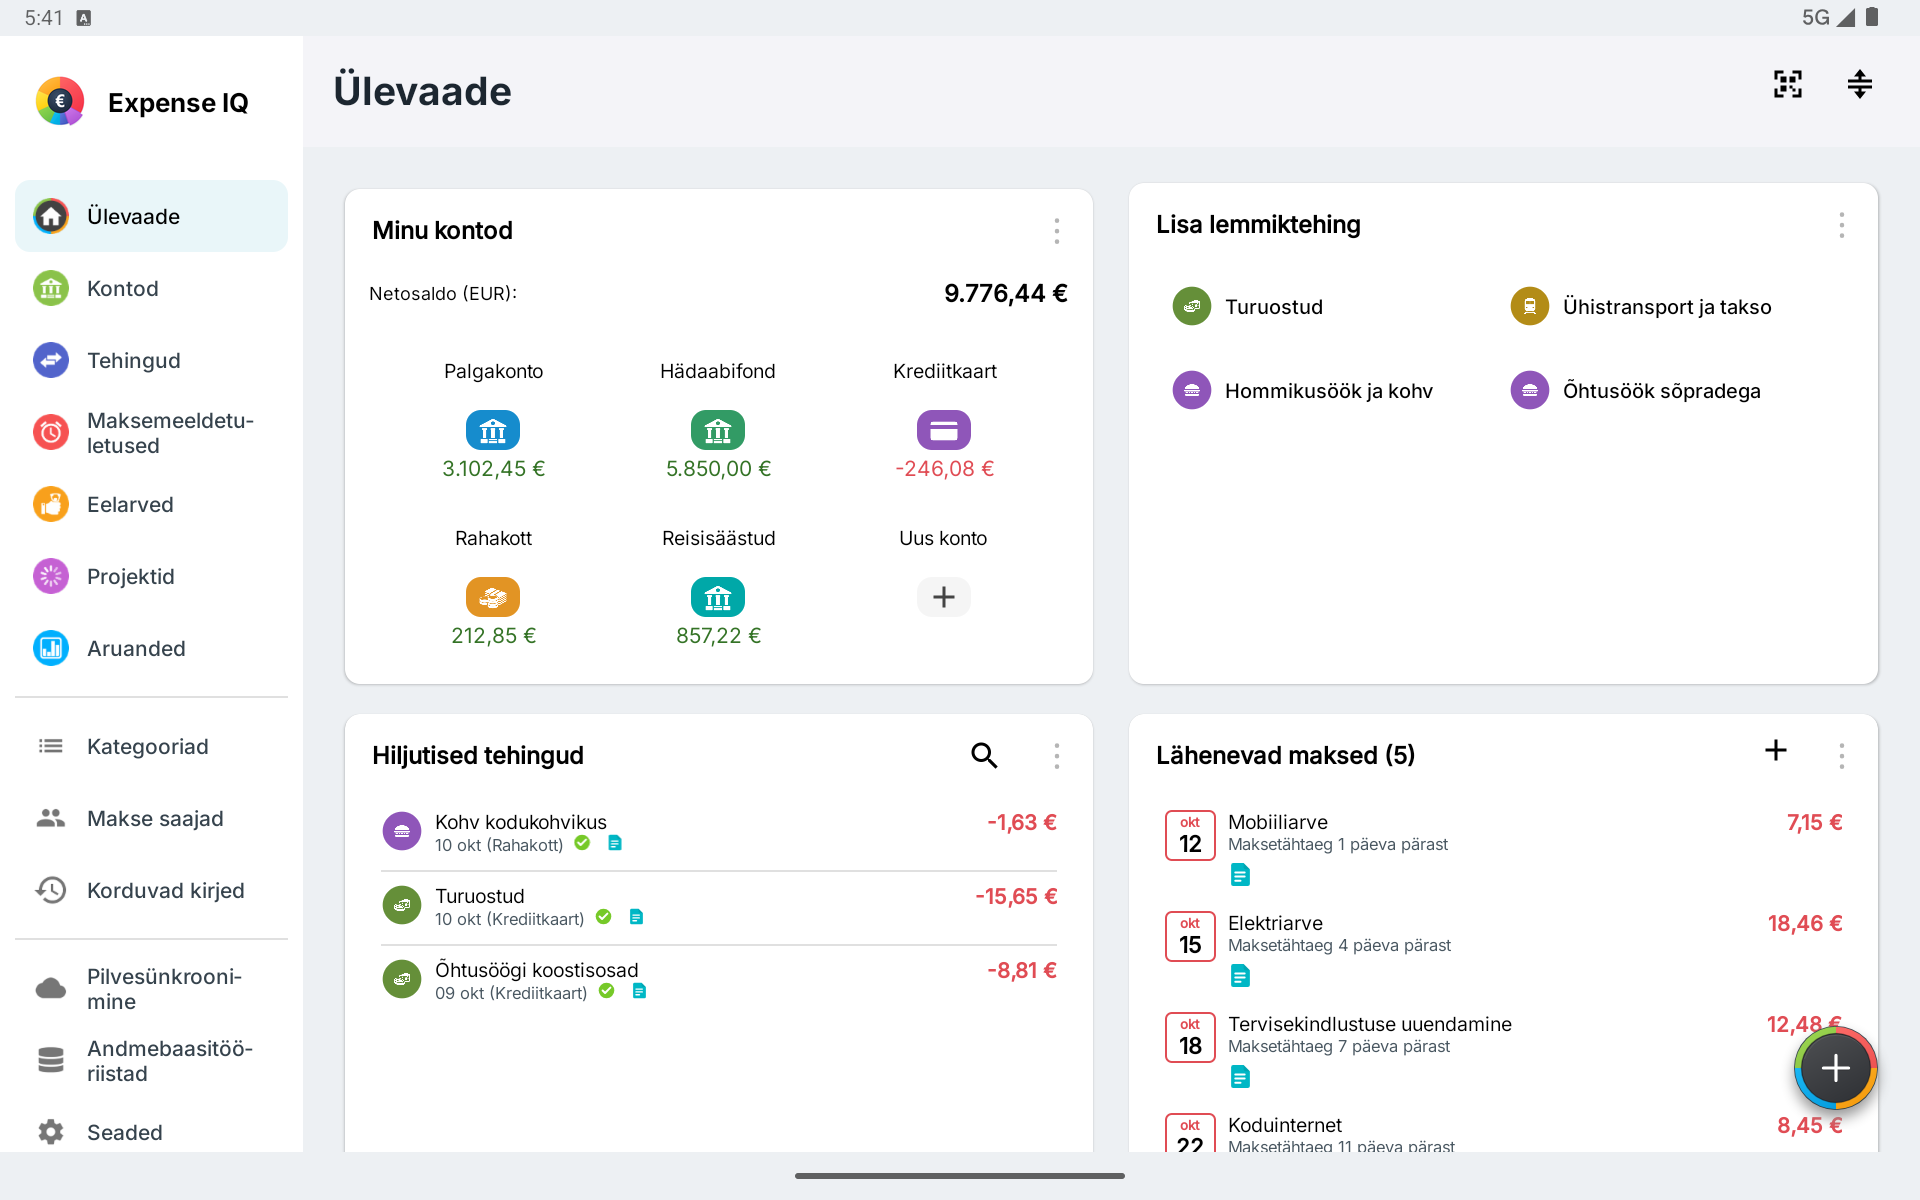Open the Hädaabifond account icon
Screen dimensions: 1920x1200
pos(718,430)
